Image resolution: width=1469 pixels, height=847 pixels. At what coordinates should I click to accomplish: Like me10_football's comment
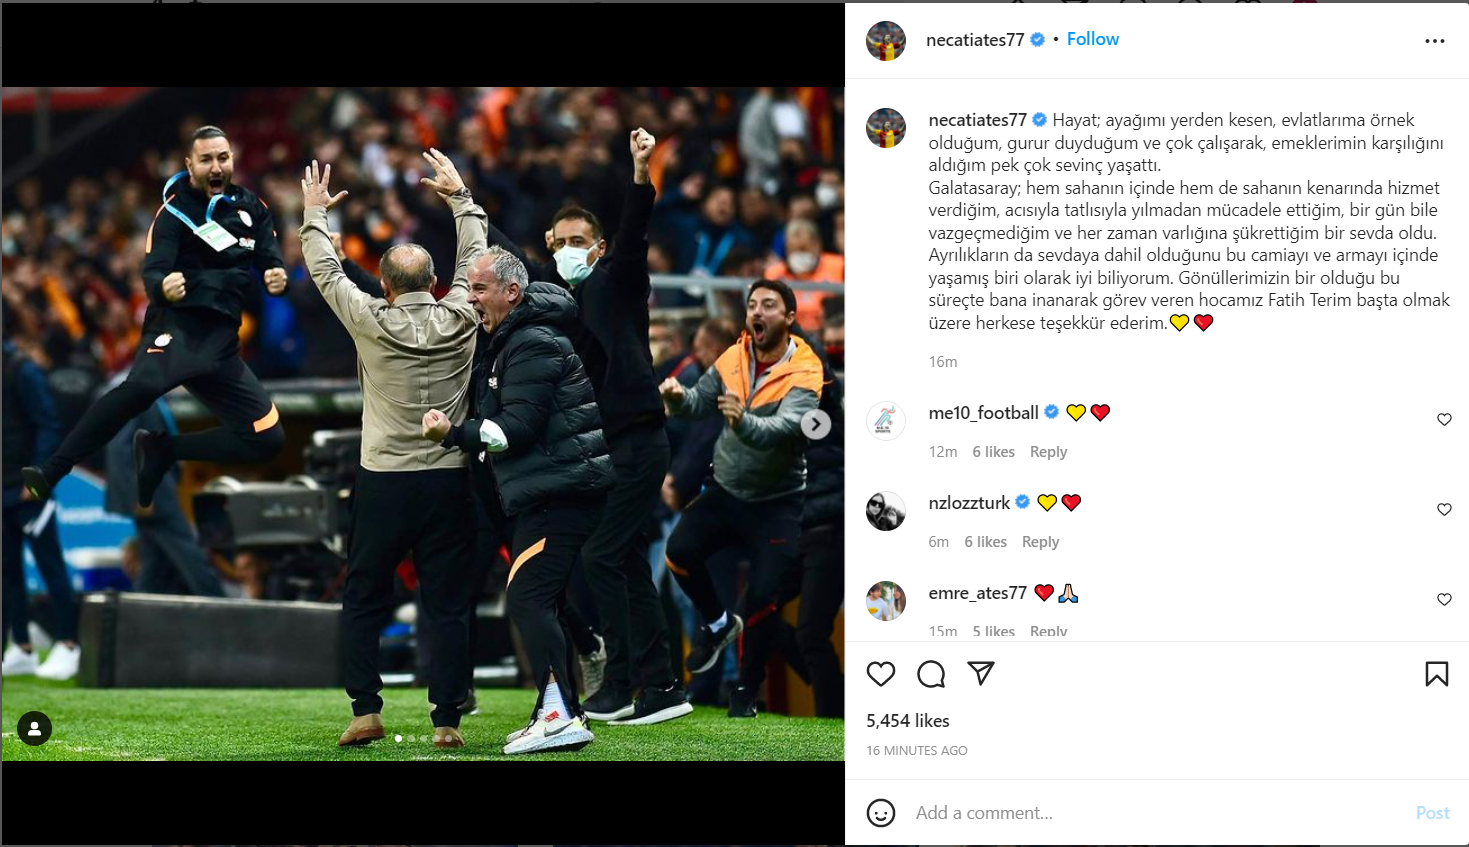pos(1444,419)
